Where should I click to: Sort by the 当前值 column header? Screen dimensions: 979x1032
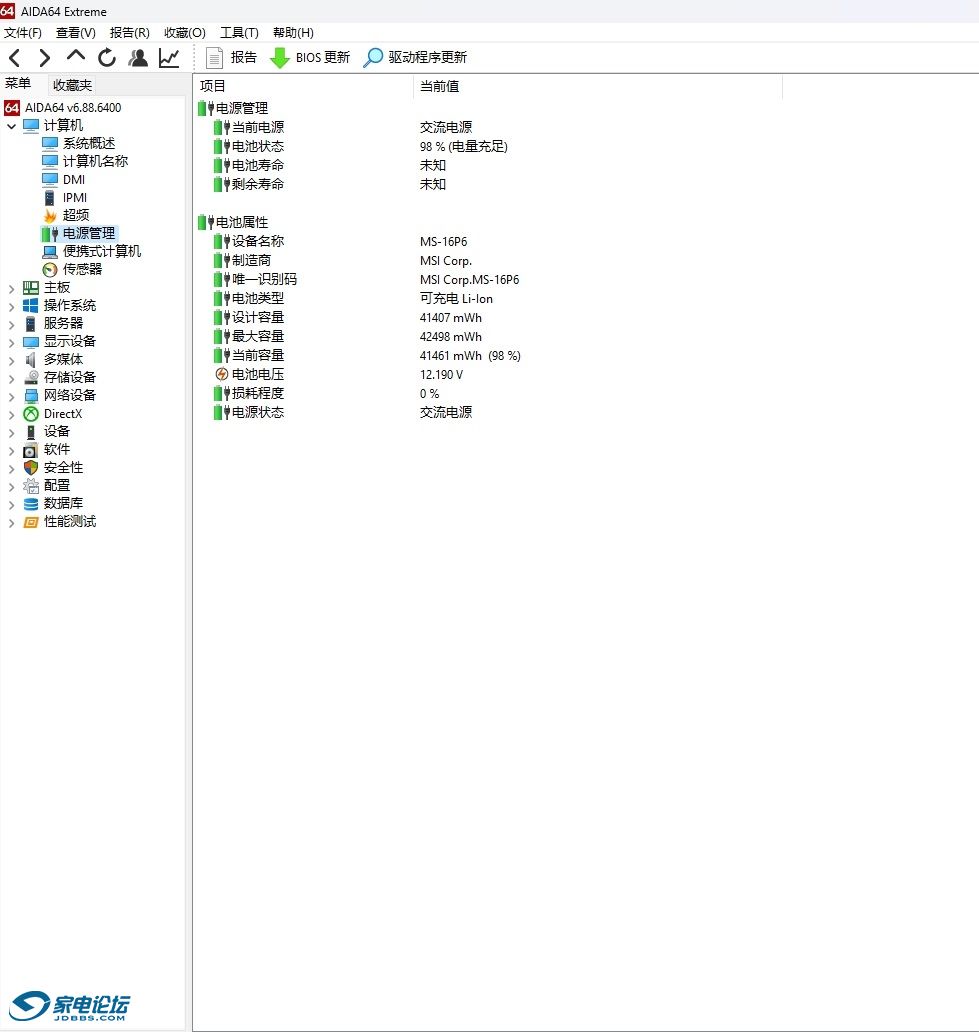point(598,86)
